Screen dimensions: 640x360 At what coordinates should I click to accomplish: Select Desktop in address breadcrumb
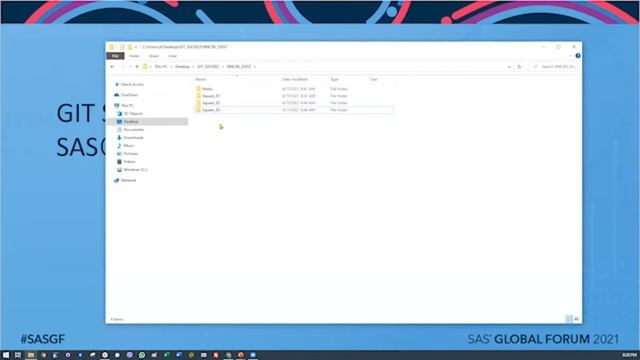pos(182,67)
